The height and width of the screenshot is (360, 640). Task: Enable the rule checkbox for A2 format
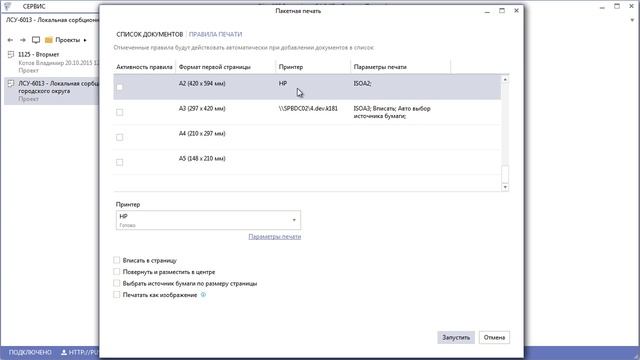[120, 87]
